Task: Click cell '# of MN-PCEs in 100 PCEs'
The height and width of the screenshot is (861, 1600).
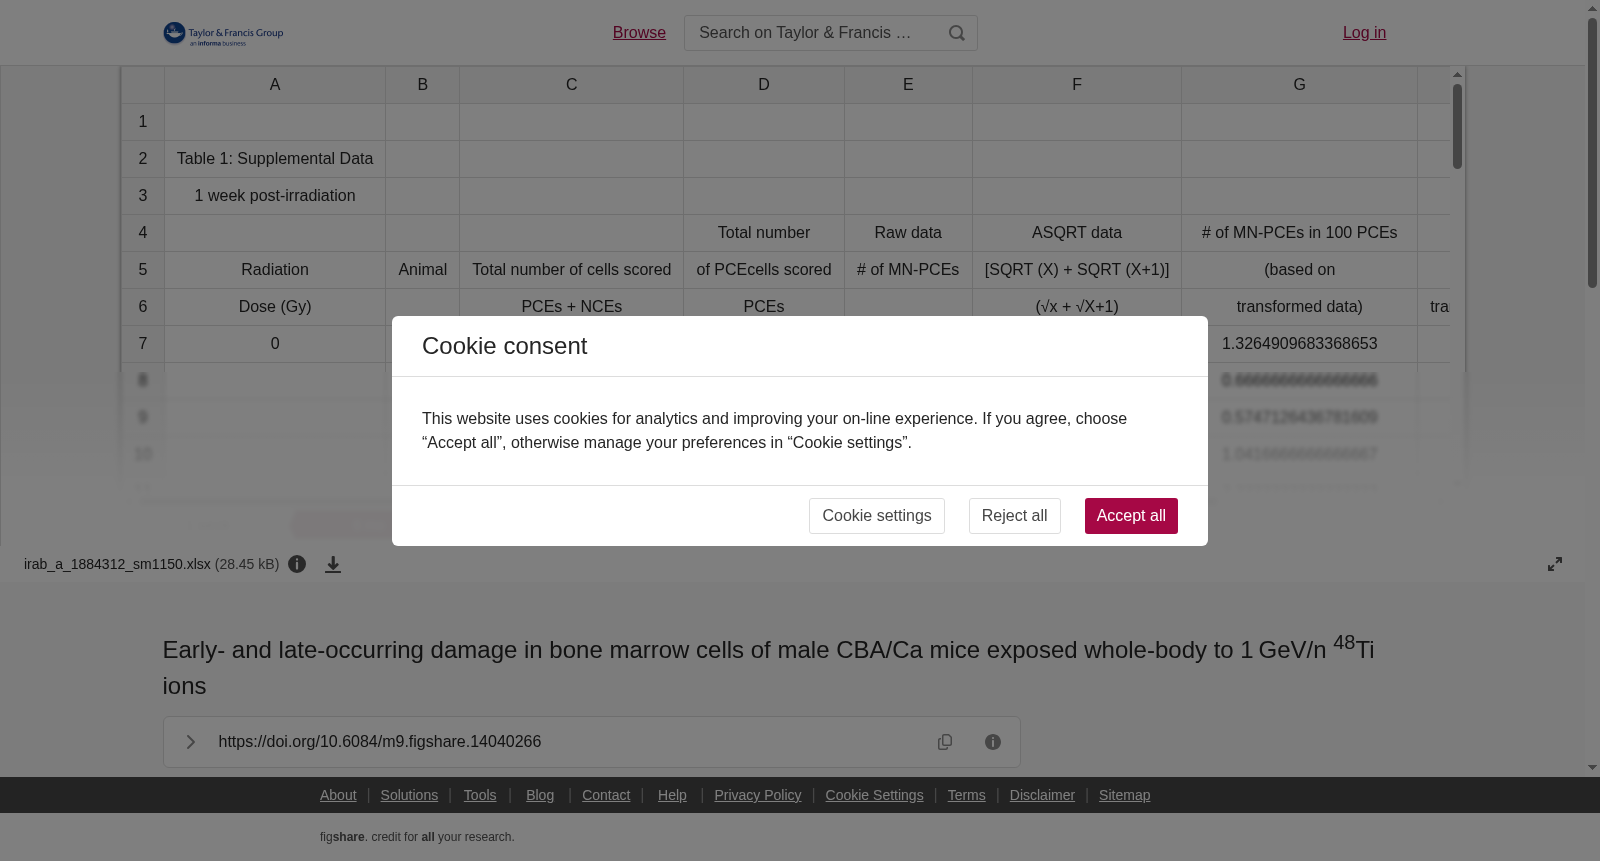Action: click(1299, 233)
